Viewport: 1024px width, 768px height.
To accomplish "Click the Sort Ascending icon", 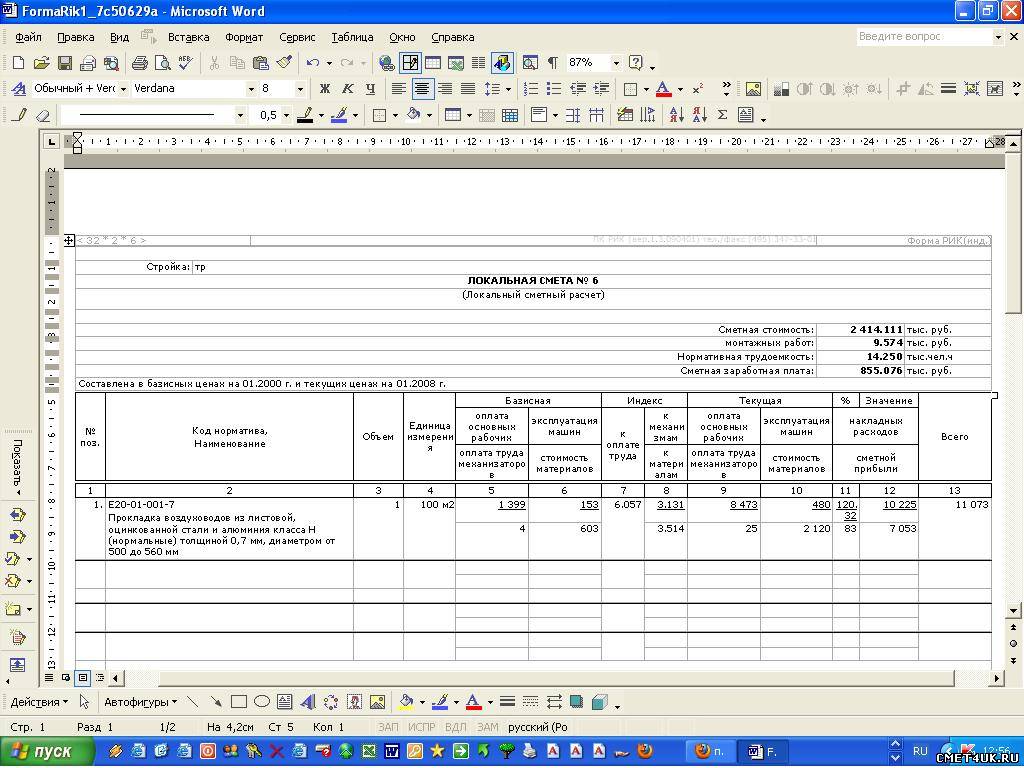I will coord(678,115).
